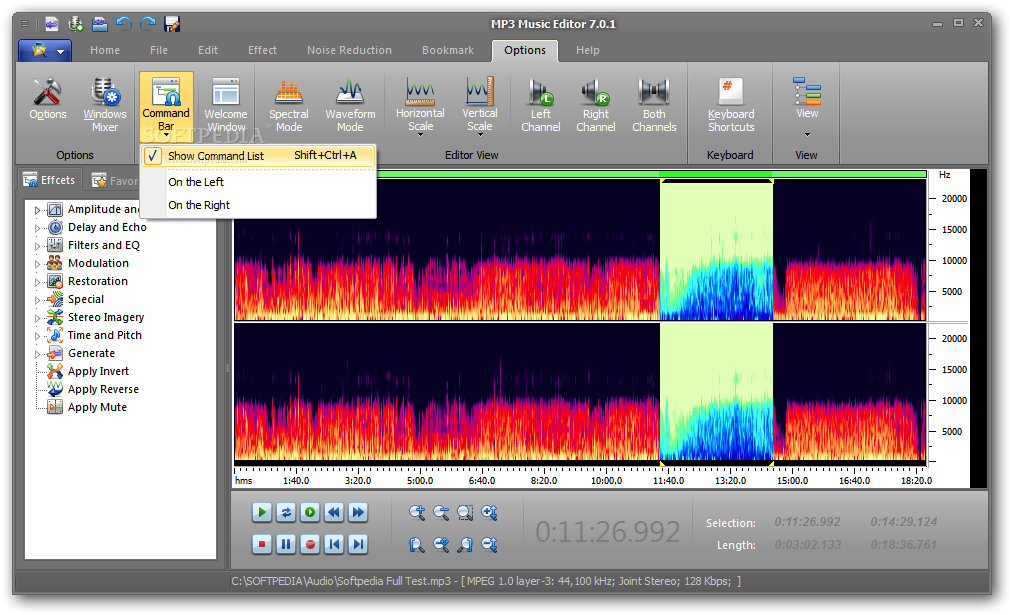Switch to Waveform Mode
This screenshot has height=615, width=1012.
tap(350, 105)
